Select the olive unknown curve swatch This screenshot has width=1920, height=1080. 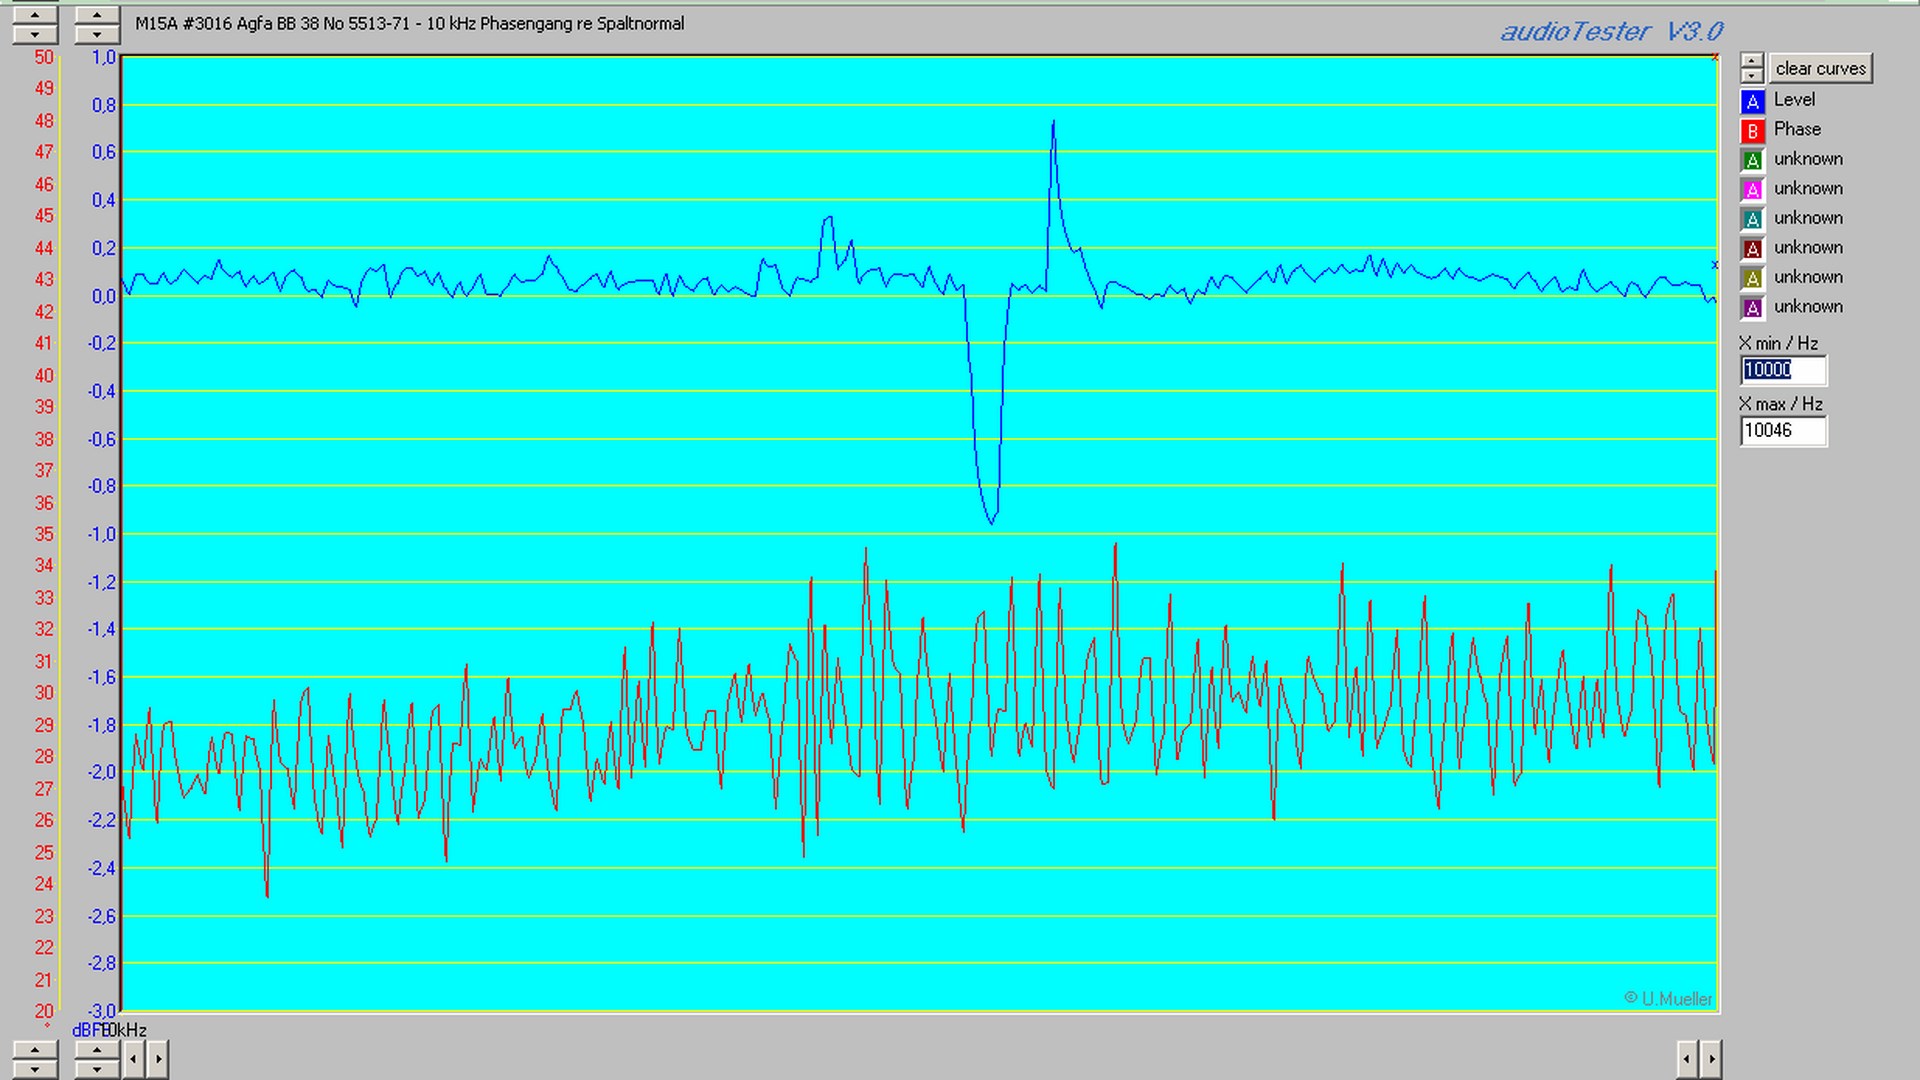click(x=1752, y=278)
